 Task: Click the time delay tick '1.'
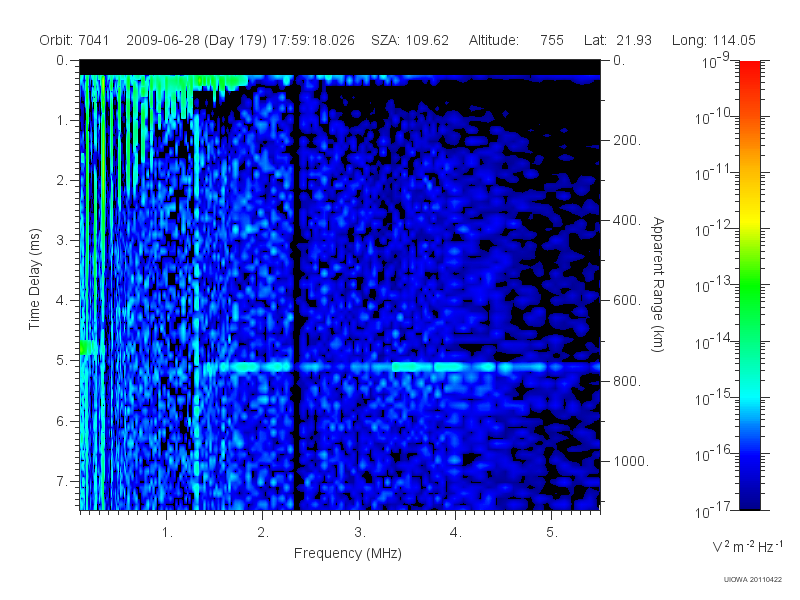coord(62,121)
